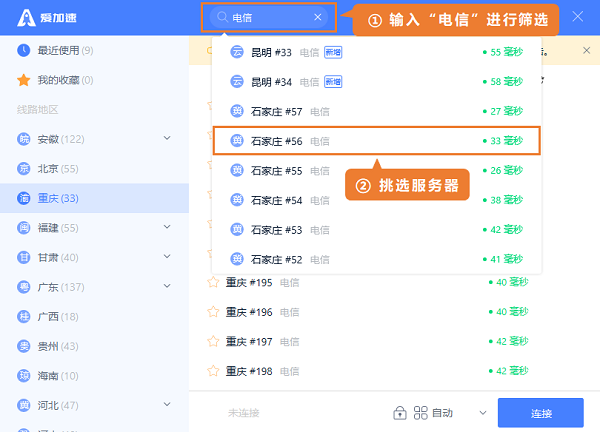Select 贵州 (43) region
This screenshot has width=600, height=432.
pos(94,346)
